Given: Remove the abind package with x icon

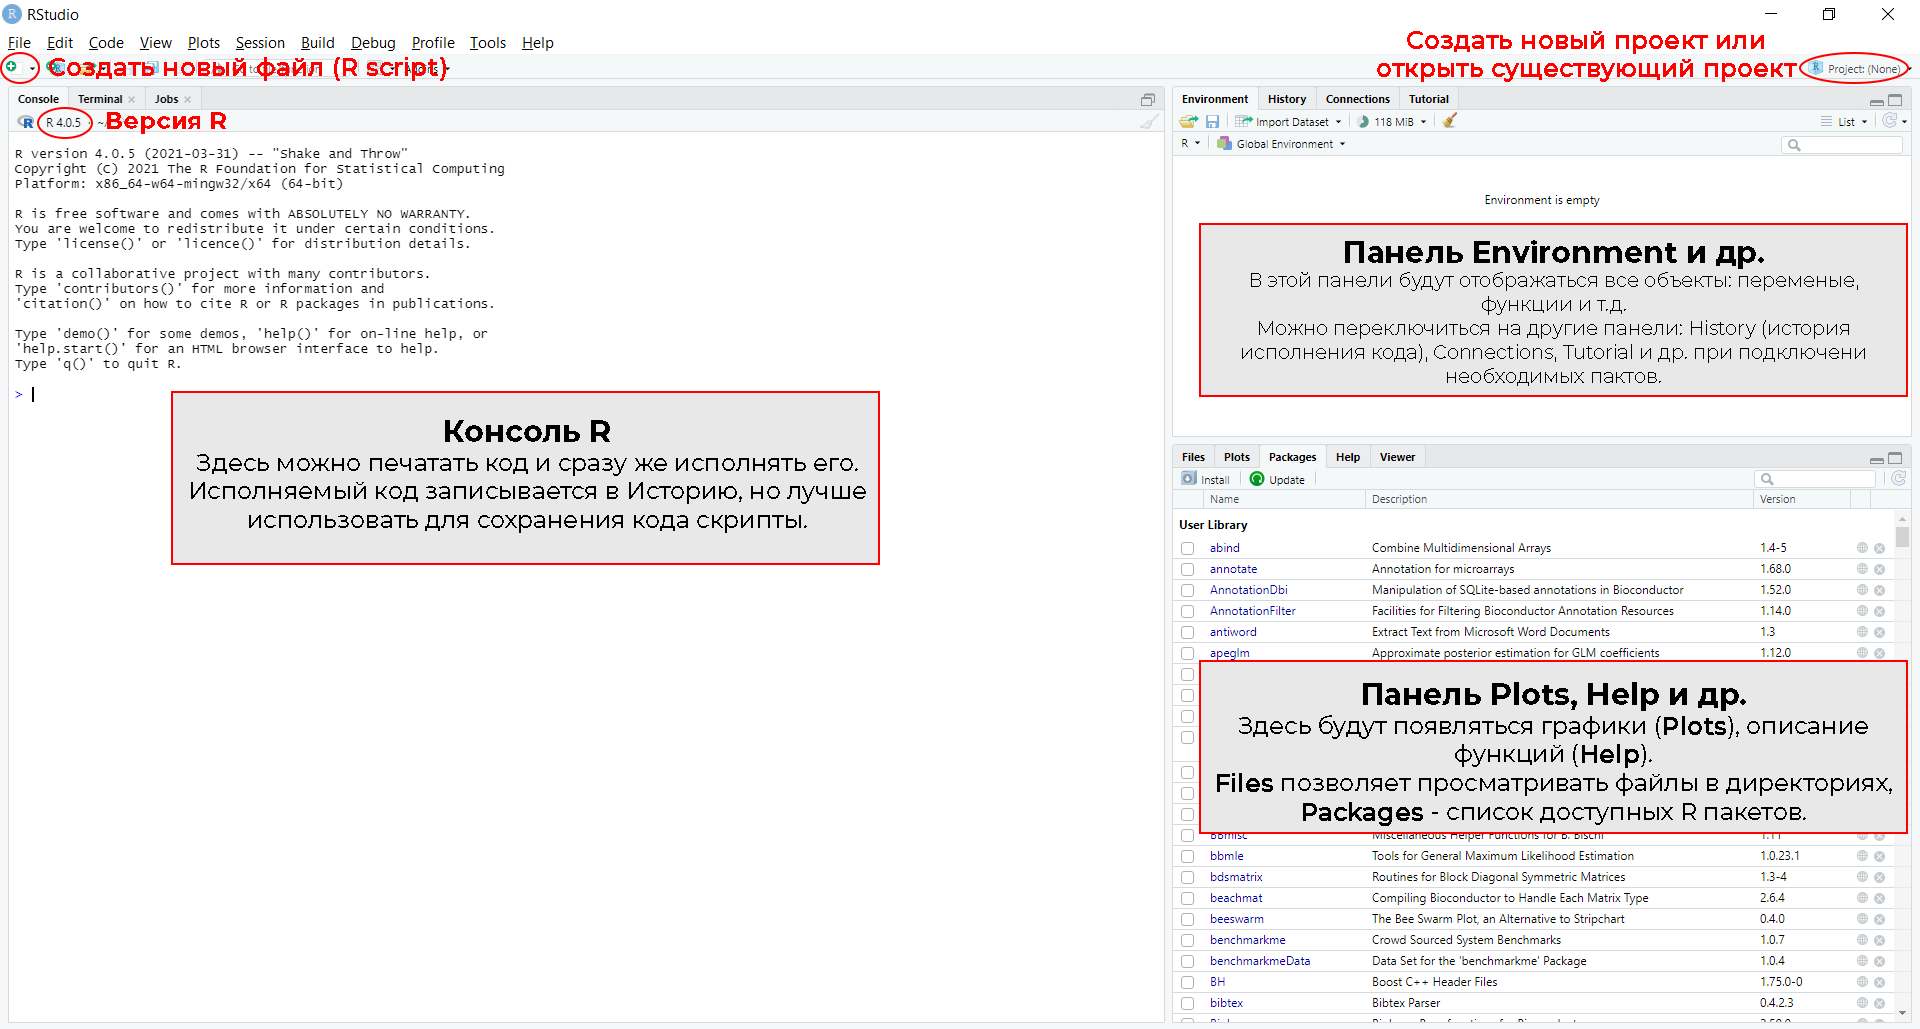Looking at the screenshot, I should pyautogui.click(x=1879, y=548).
